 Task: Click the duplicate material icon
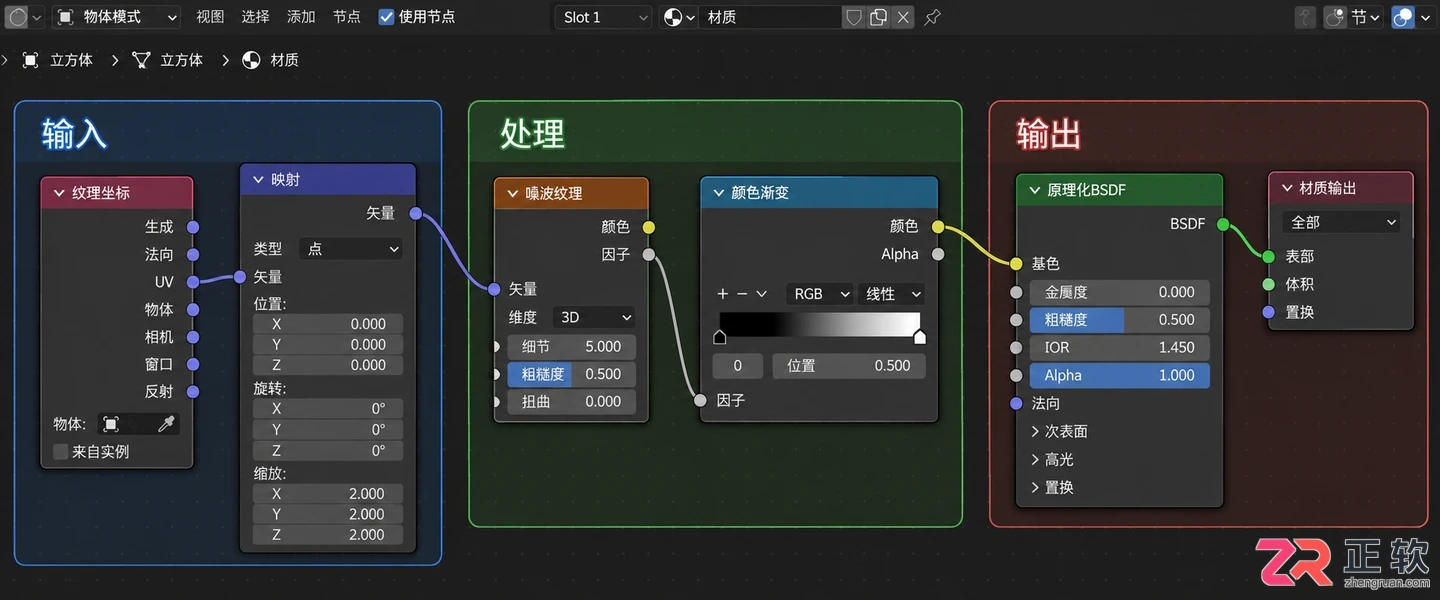point(878,17)
